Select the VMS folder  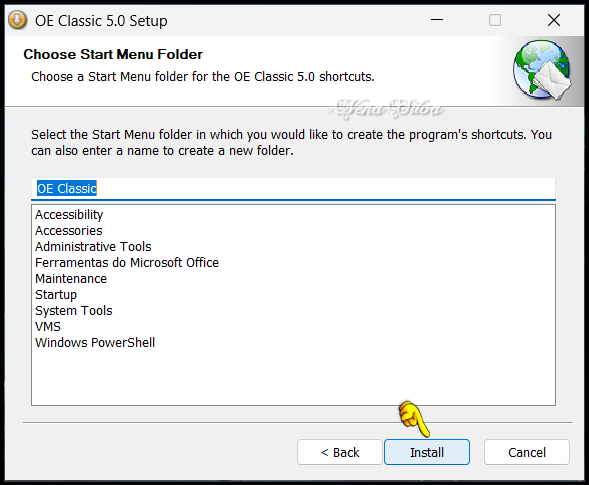point(48,326)
